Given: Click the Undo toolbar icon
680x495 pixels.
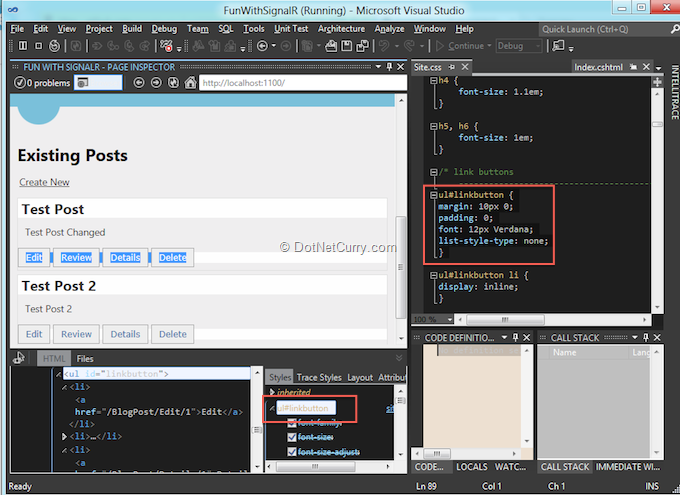Looking at the screenshot, I should point(384,46).
